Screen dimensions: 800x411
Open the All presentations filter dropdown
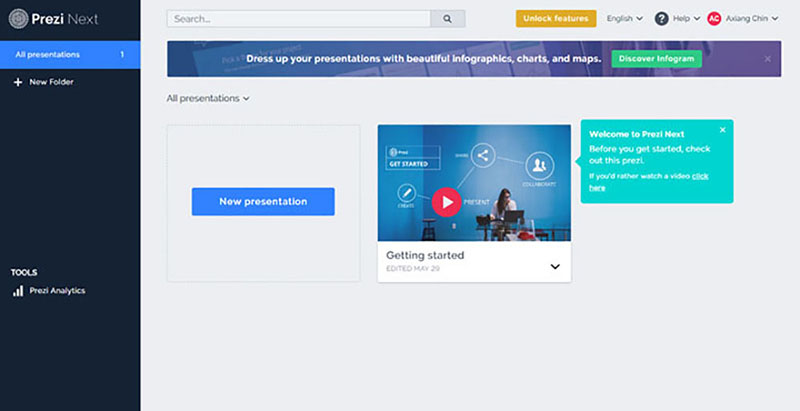click(208, 98)
